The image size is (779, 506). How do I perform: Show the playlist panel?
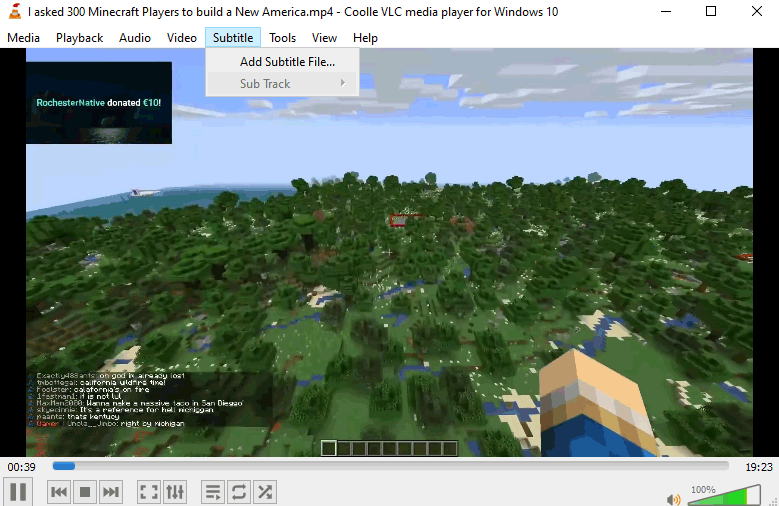pyautogui.click(x=212, y=491)
